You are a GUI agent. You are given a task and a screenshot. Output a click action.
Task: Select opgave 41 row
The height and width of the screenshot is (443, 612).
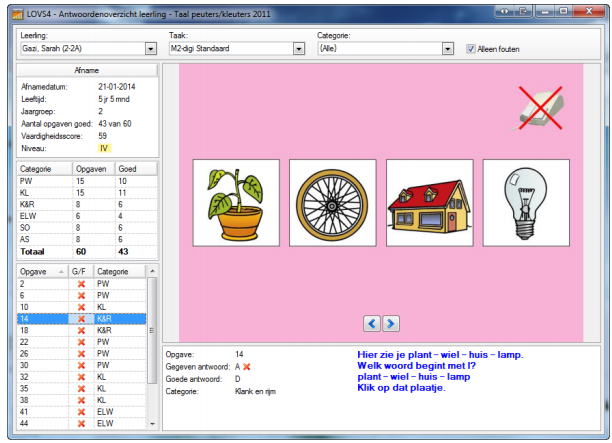click(82, 412)
